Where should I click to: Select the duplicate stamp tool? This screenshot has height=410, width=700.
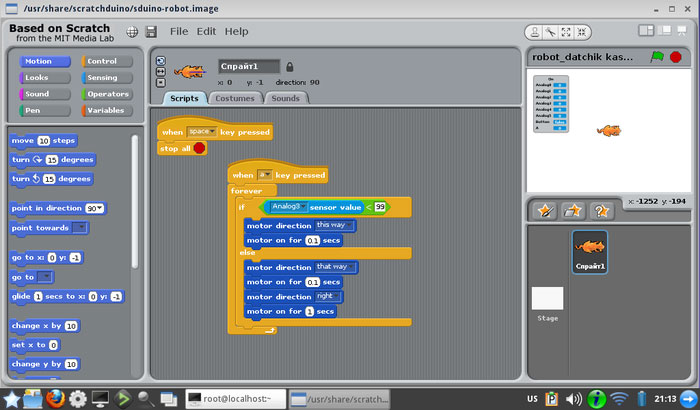click(534, 32)
